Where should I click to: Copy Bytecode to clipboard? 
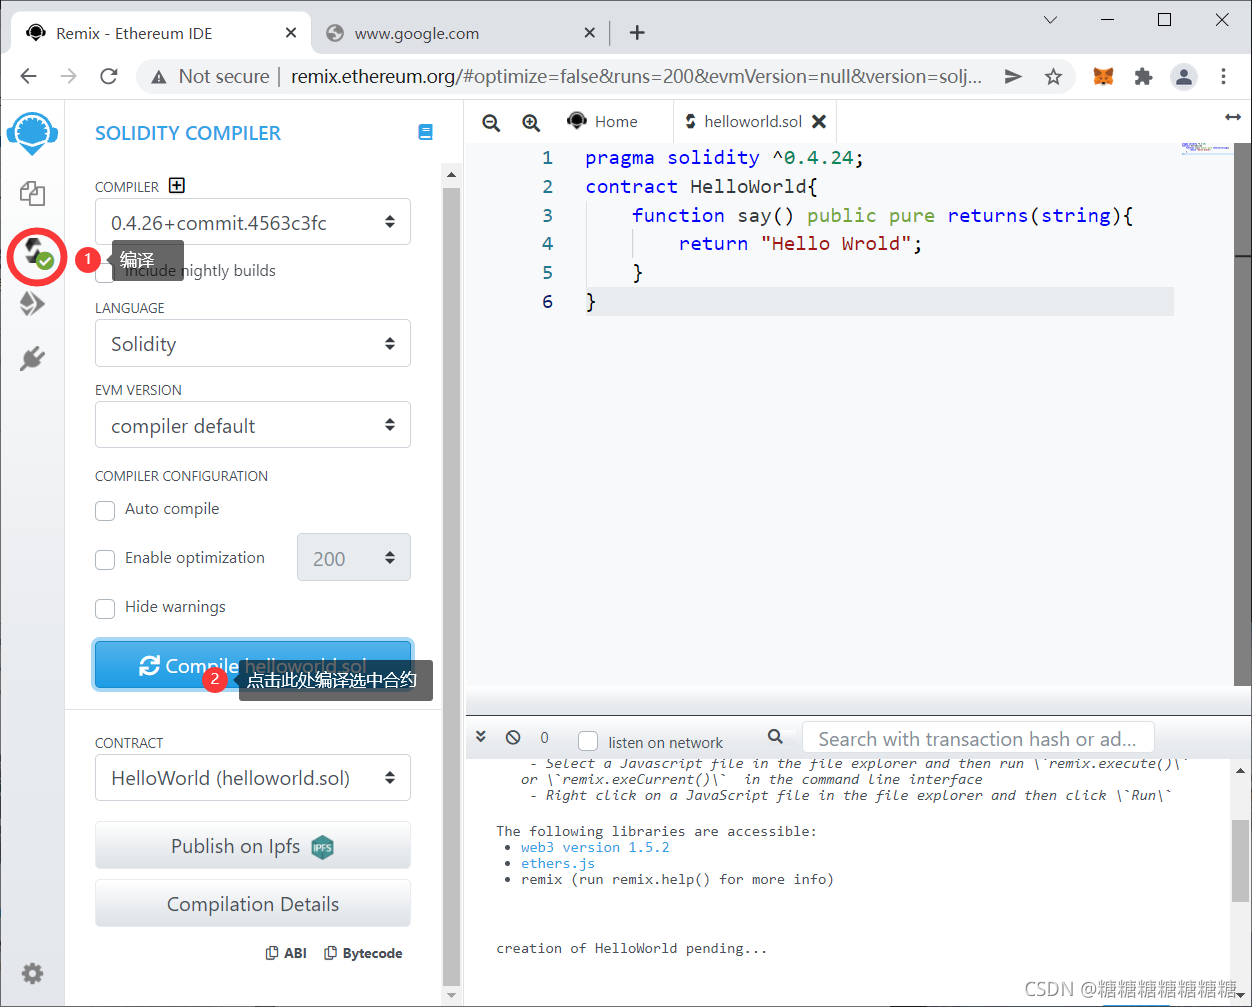[363, 953]
